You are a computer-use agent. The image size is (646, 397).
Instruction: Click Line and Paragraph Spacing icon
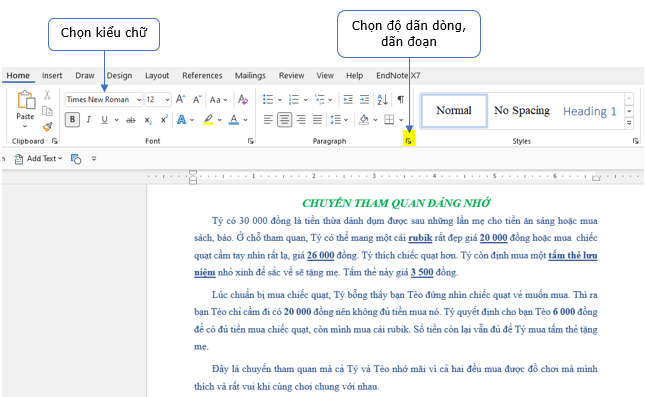click(x=335, y=120)
